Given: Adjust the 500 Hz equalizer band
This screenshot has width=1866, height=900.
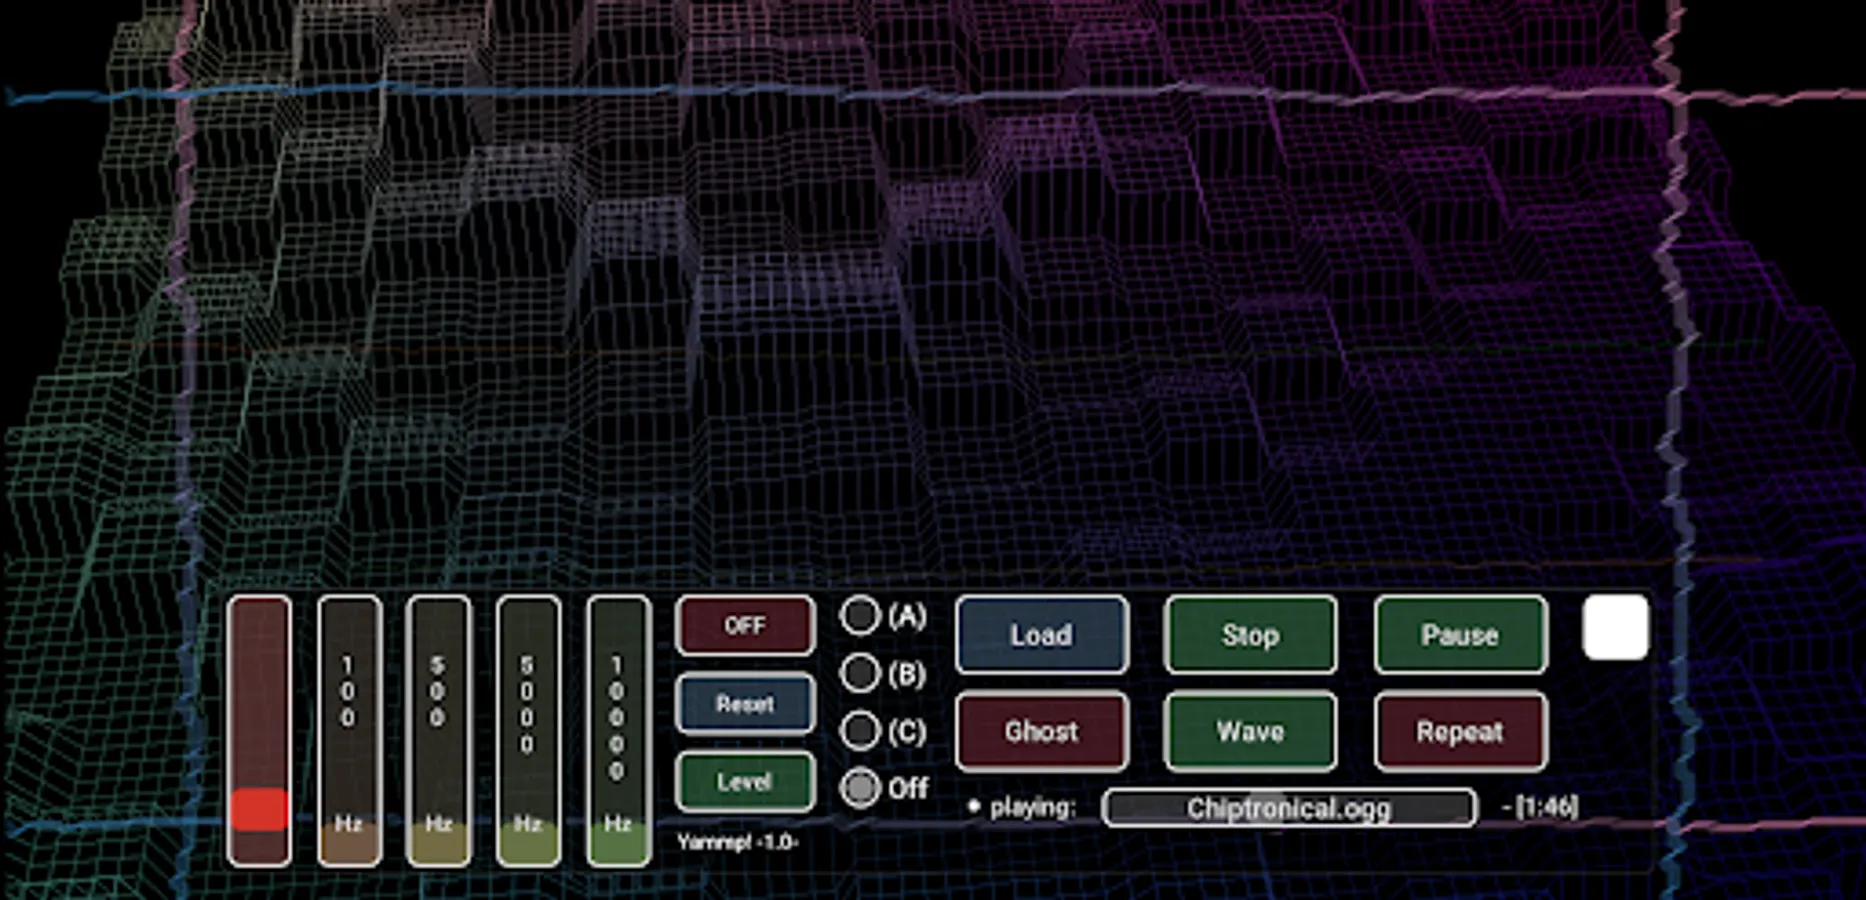Looking at the screenshot, I should click(438, 731).
